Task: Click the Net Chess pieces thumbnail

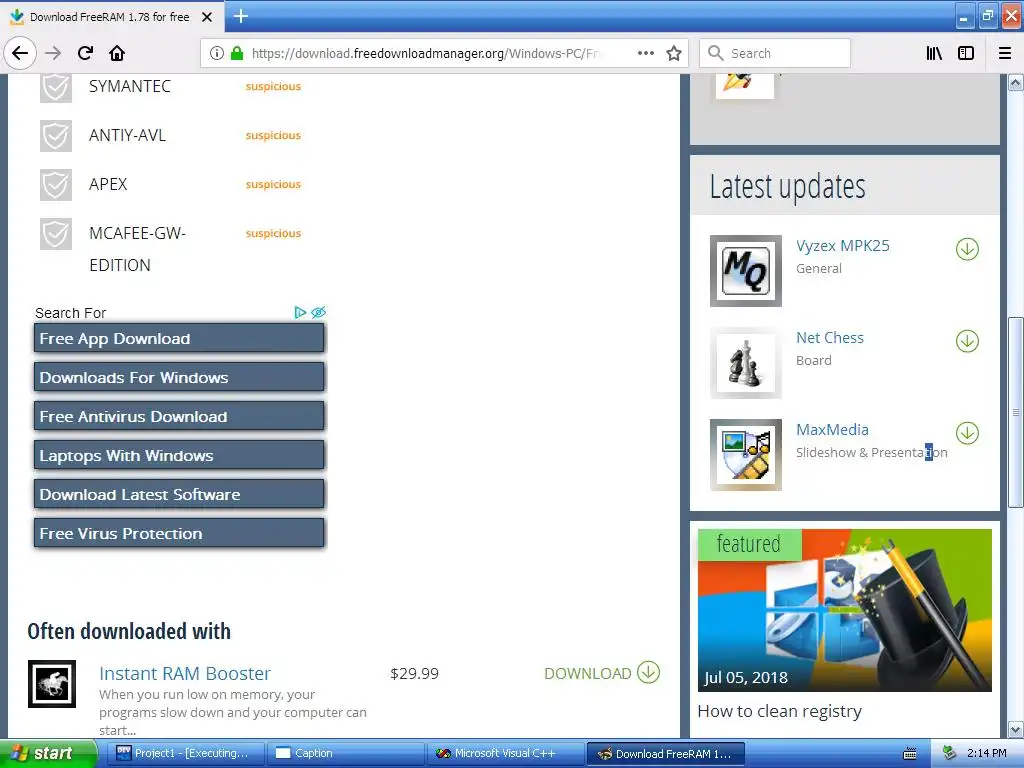Action: [x=746, y=362]
